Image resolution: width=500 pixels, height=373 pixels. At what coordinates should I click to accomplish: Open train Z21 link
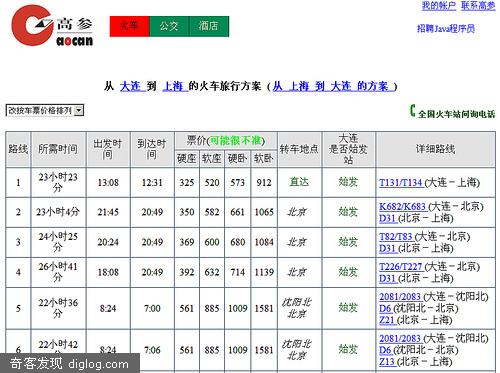[387, 320]
